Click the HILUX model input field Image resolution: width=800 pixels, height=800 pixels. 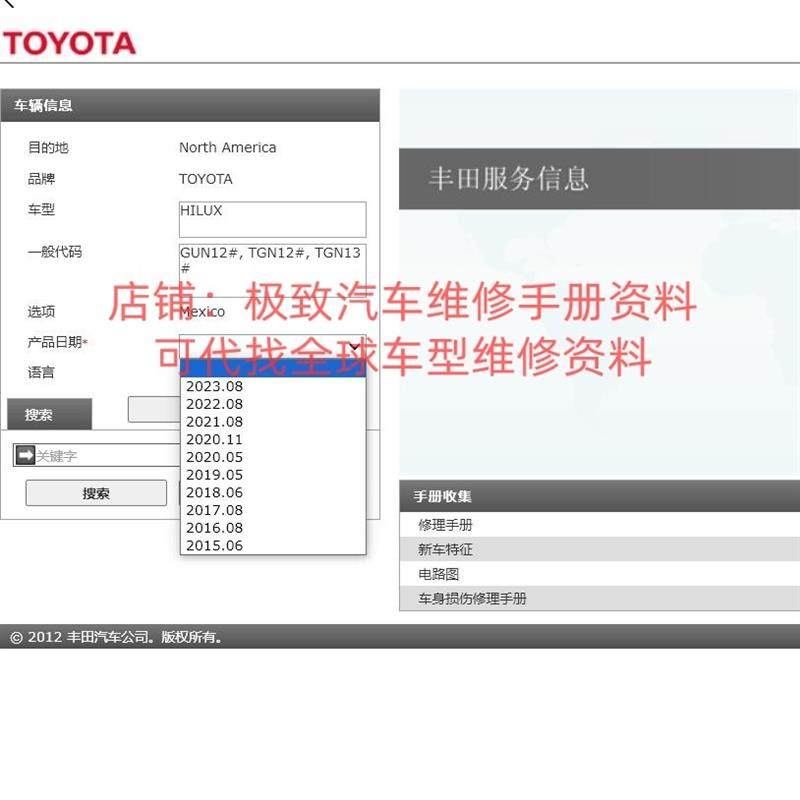click(x=273, y=219)
